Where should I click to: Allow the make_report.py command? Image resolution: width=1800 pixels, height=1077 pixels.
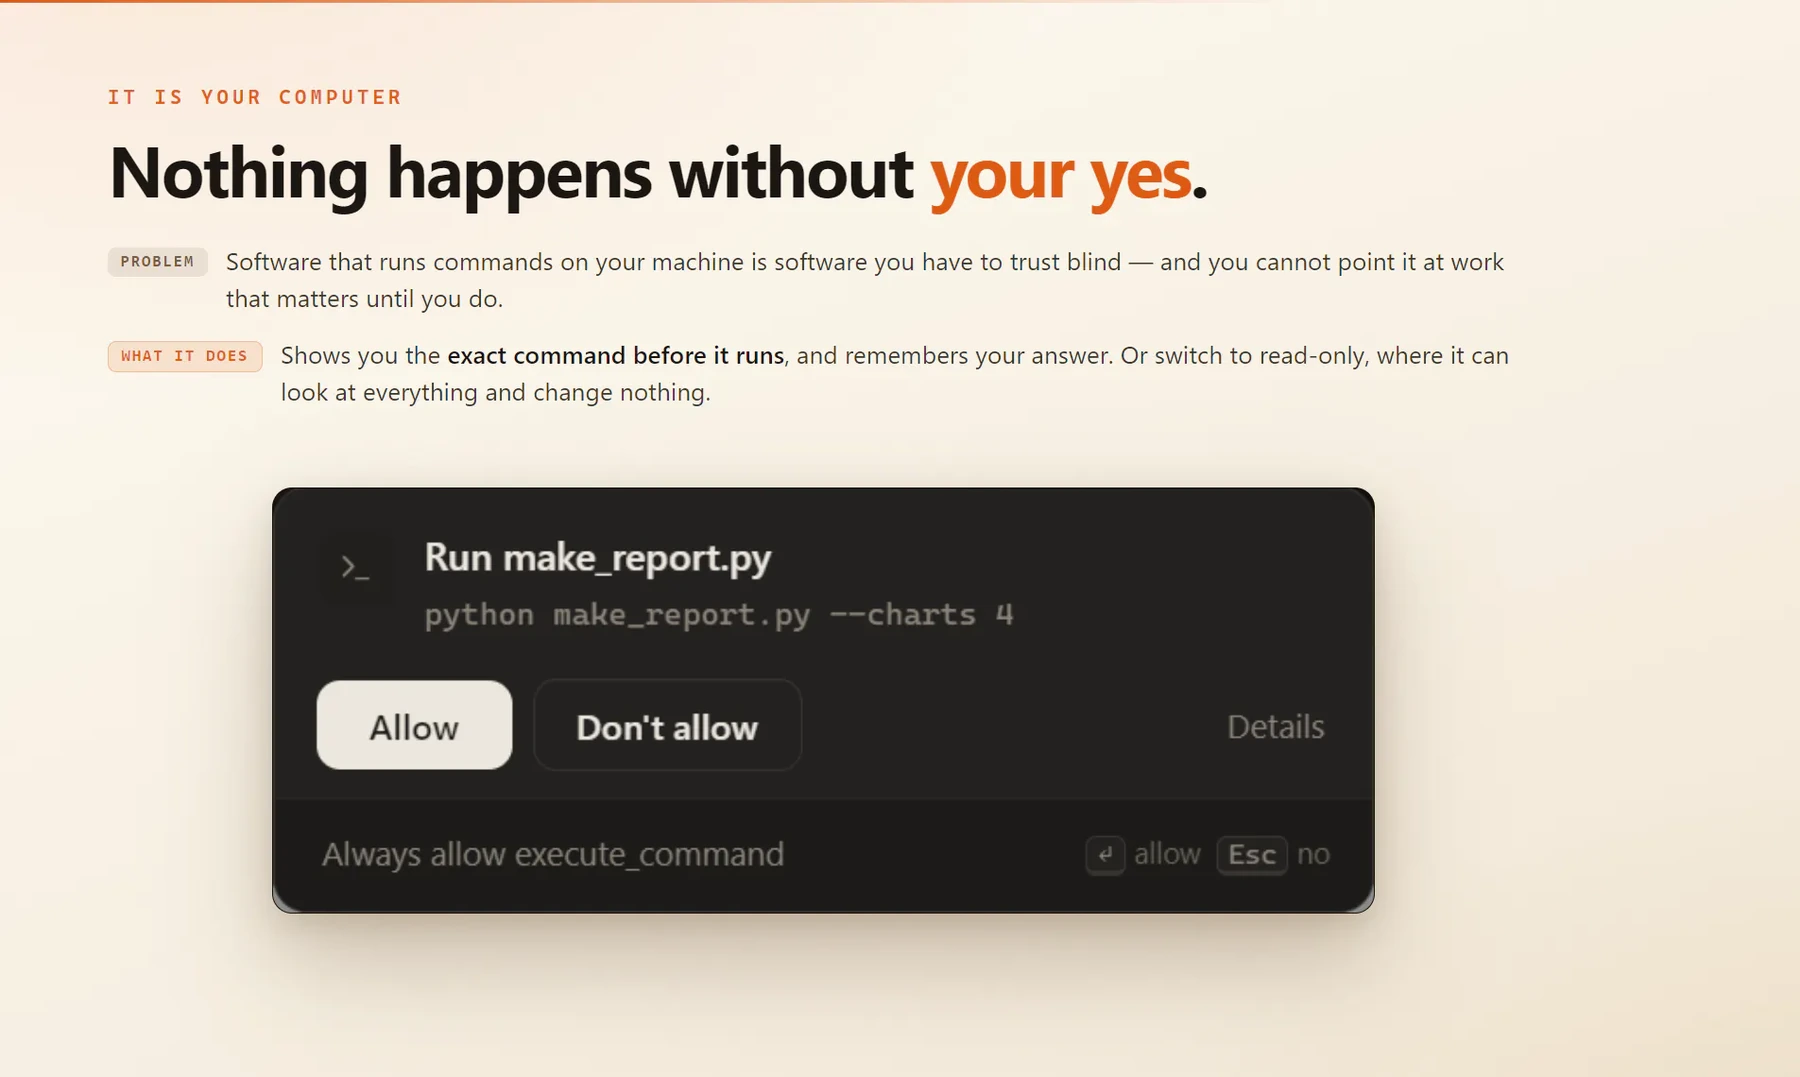point(414,726)
